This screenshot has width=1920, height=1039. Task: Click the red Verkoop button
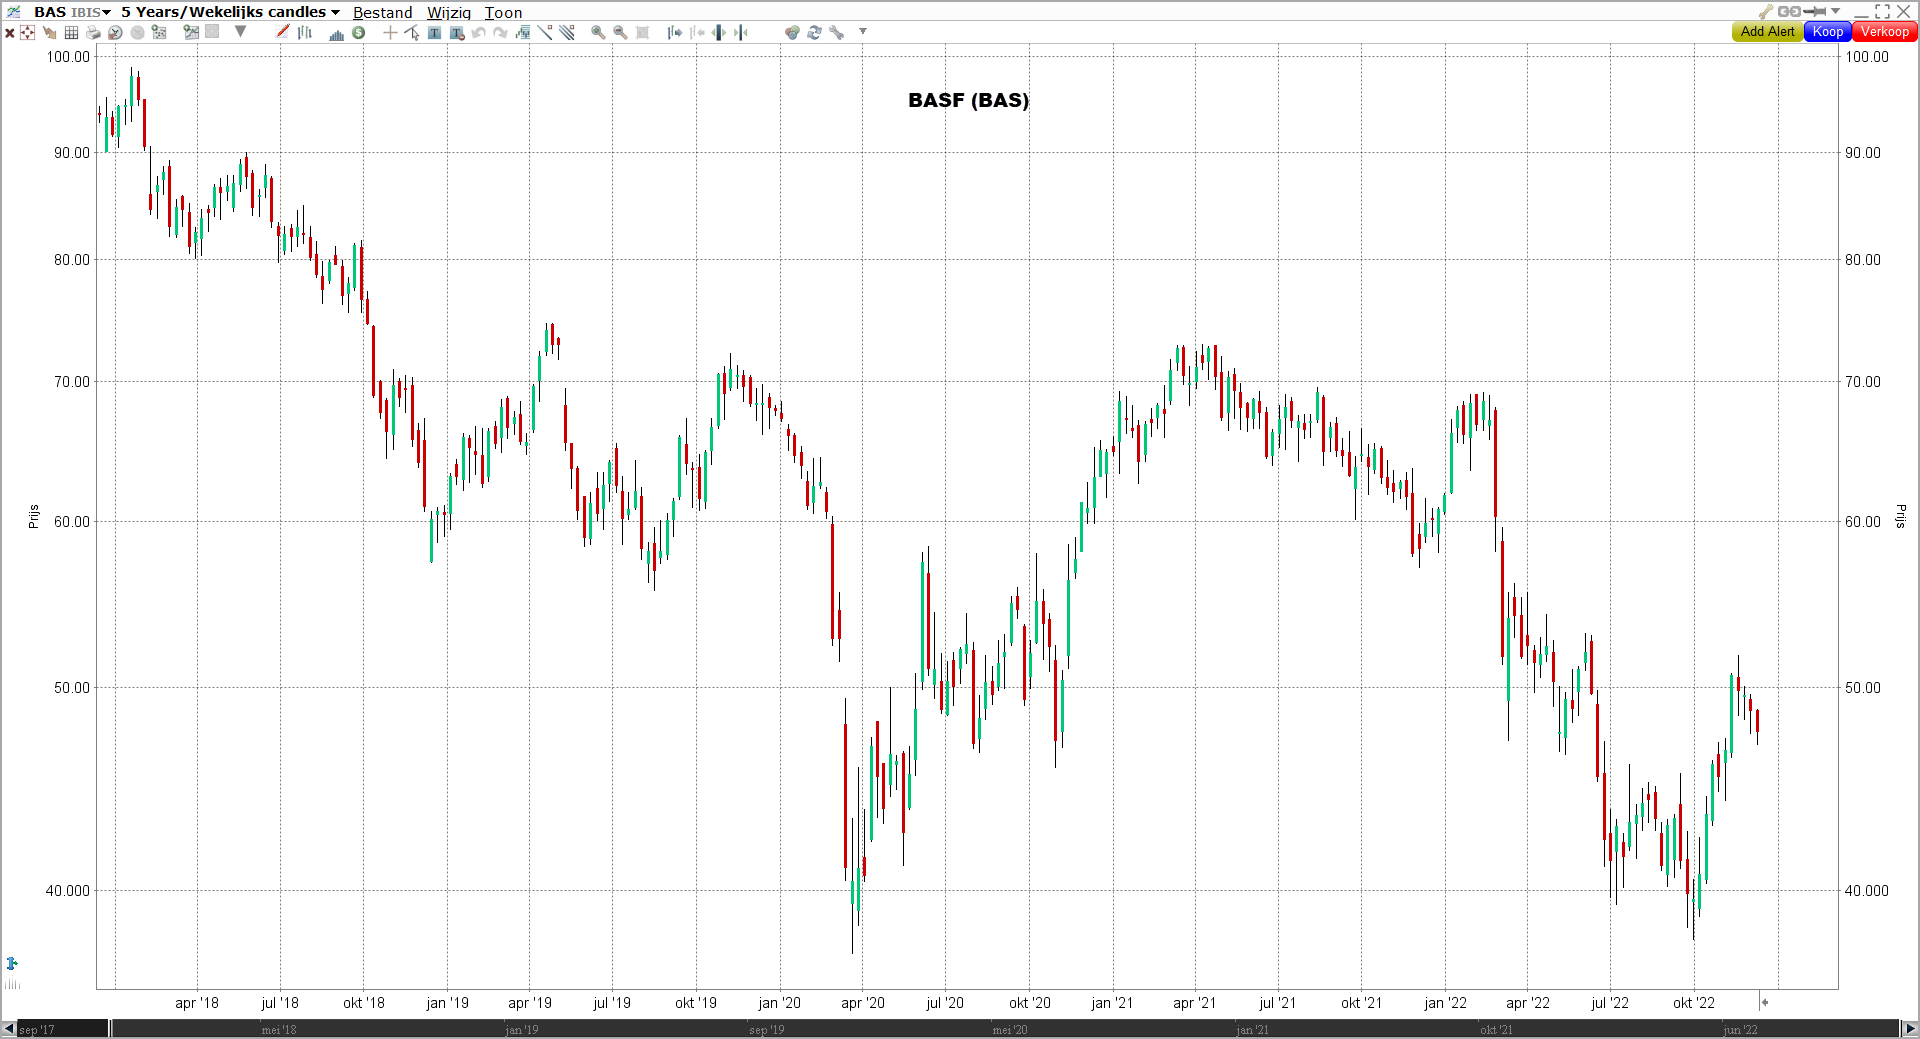(1885, 32)
